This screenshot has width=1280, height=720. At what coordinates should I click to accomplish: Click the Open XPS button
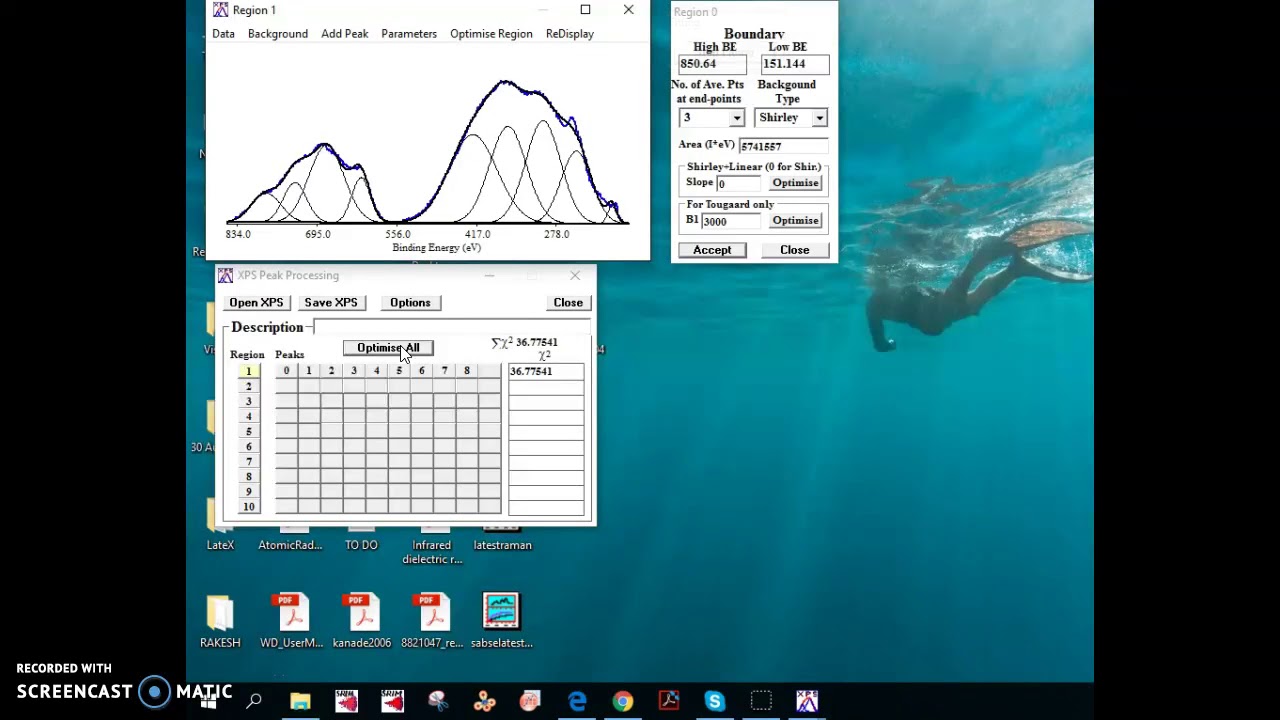coord(256,302)
